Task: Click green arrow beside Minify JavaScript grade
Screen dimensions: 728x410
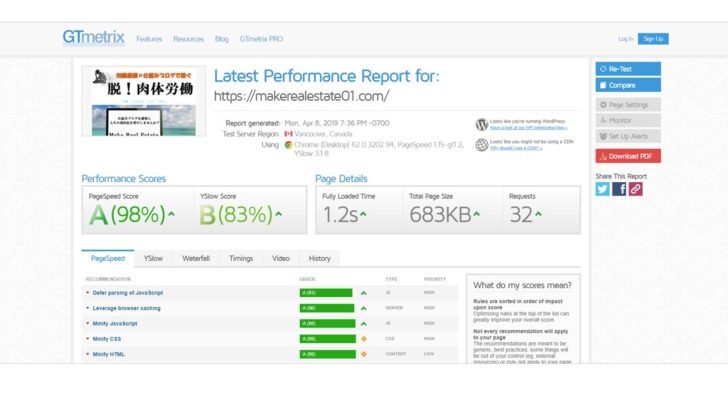Action: click(364, 324)
